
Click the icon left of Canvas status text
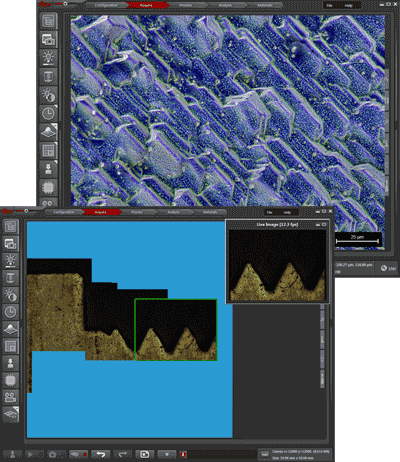click(x=264, y=454)
